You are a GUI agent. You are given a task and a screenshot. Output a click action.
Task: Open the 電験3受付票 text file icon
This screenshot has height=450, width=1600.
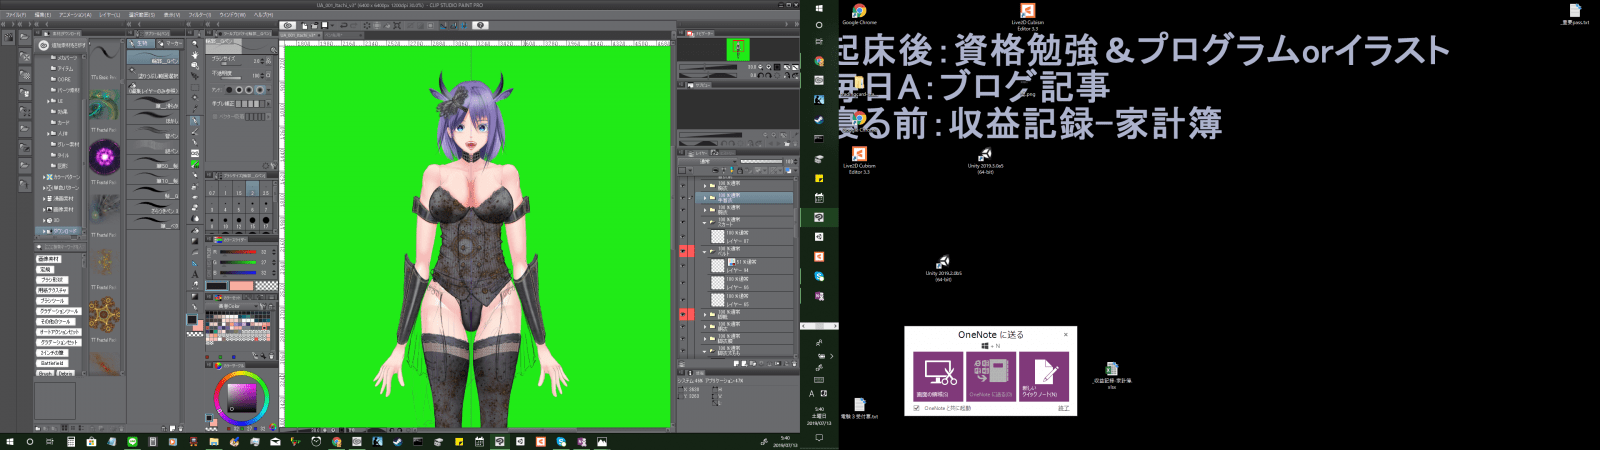(x=859, y=408)
